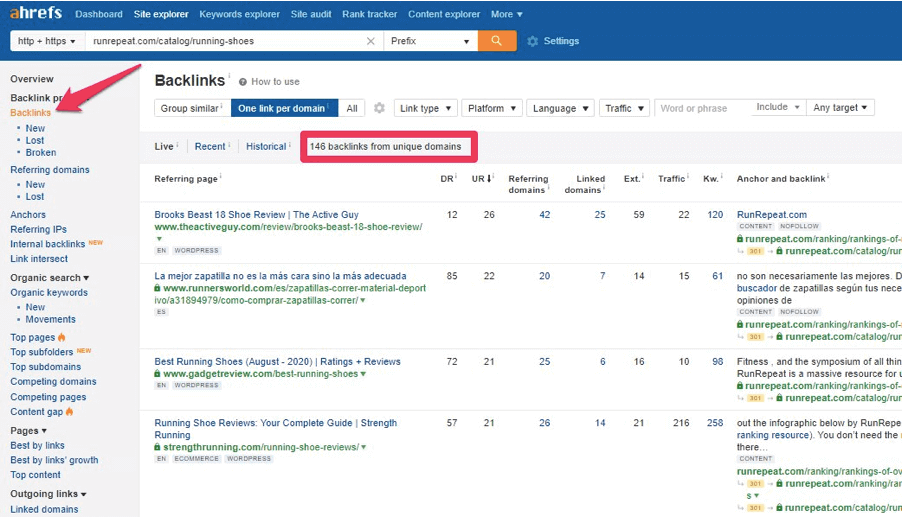This screenshot has width=904, height=519.
Task: Open the Any target dropdown
Action: tap(840, 107)
